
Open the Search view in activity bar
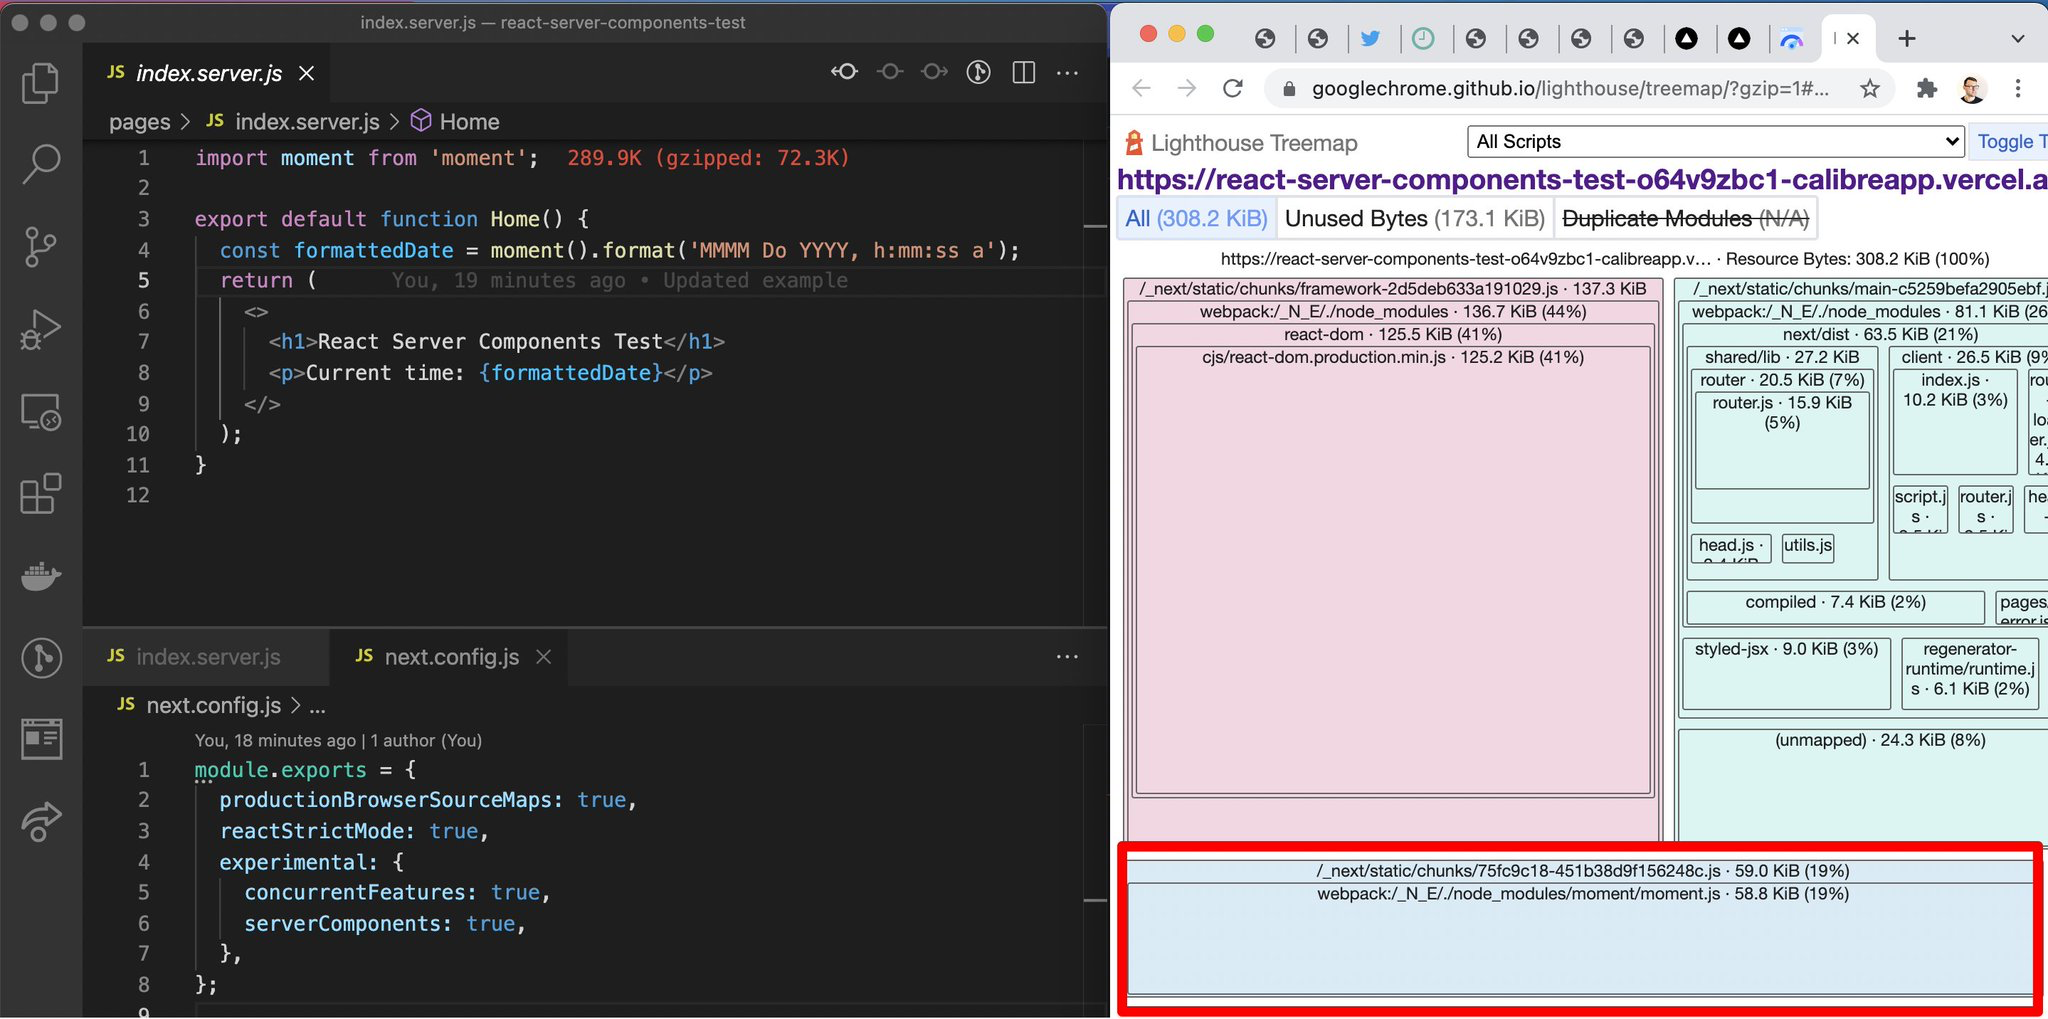[41, 164]
